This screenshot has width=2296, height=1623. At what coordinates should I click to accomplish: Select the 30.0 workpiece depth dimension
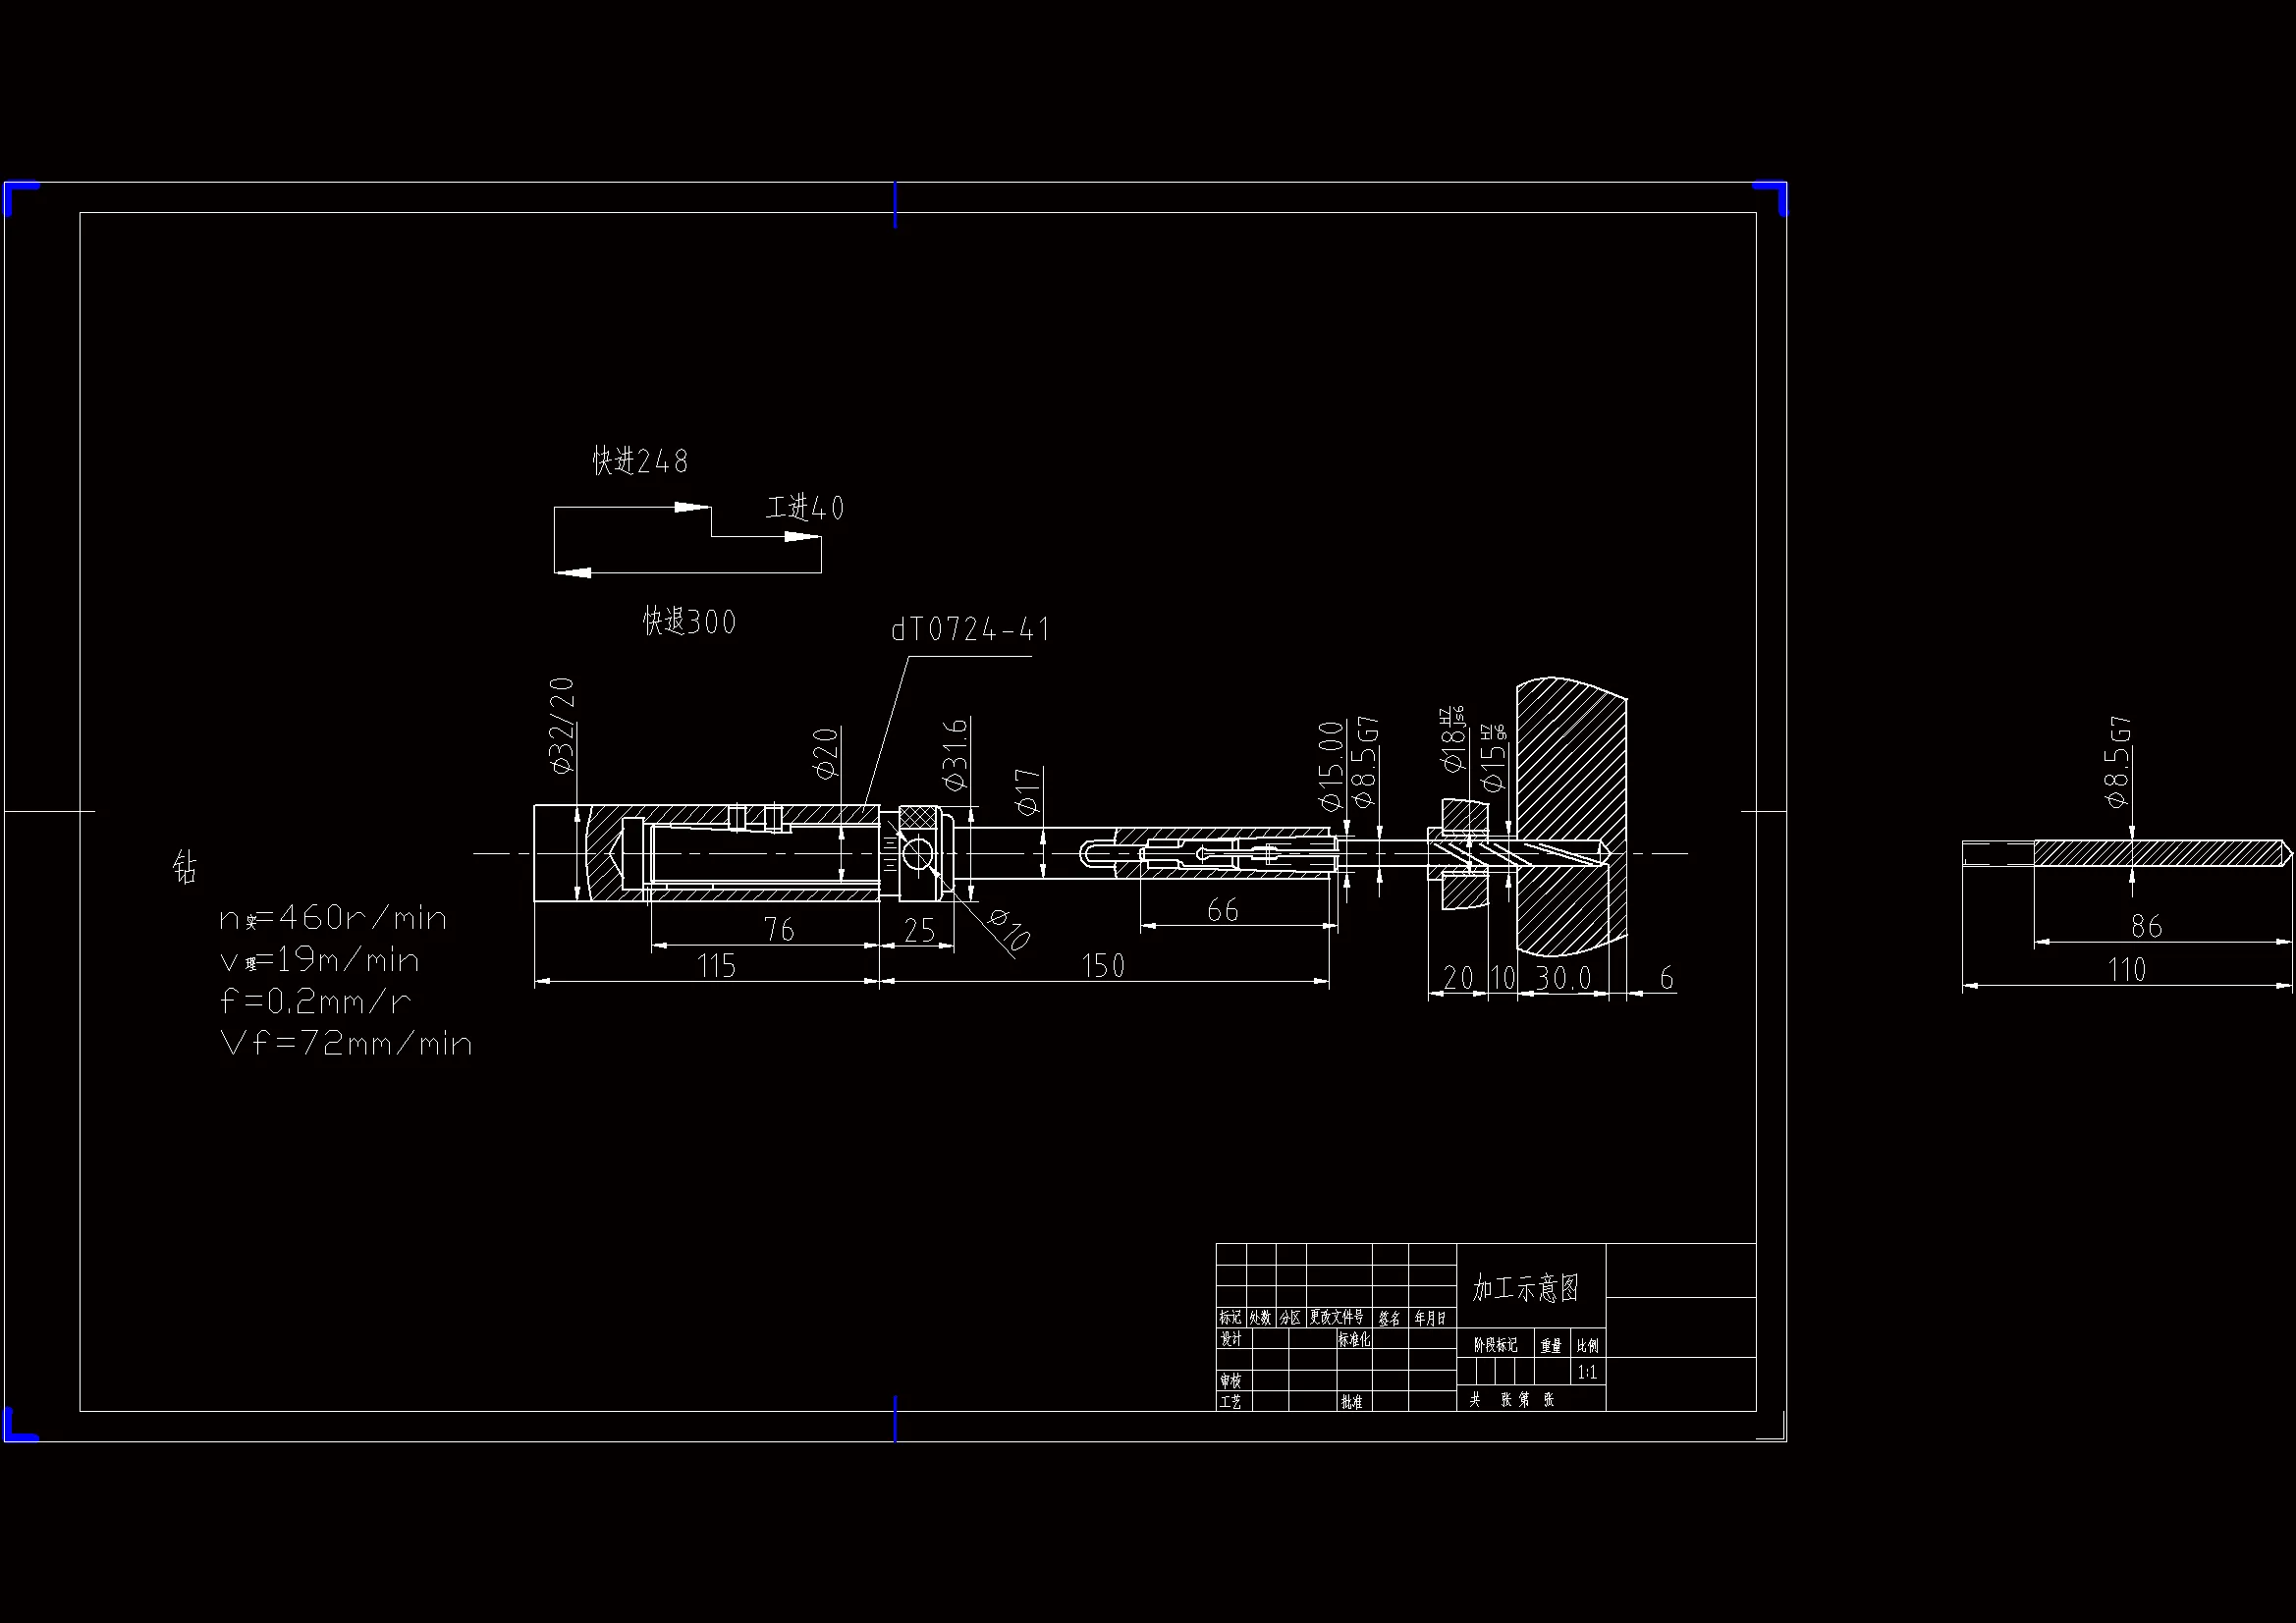tap(1562, 978)
